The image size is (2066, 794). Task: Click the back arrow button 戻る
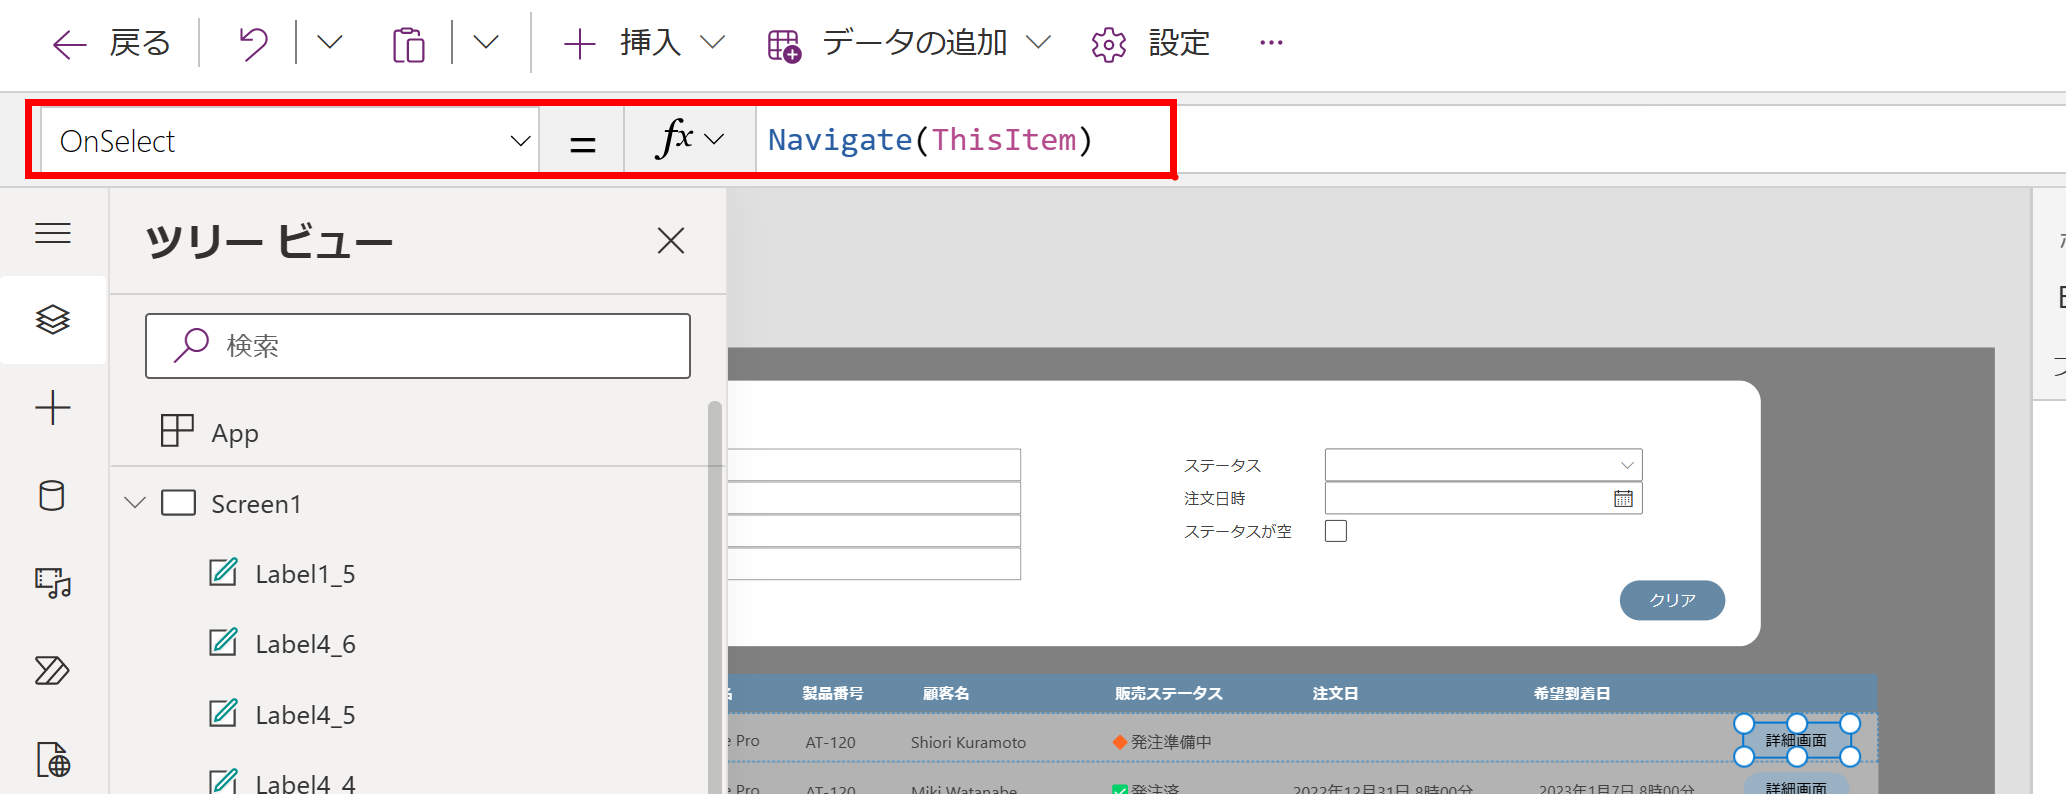point(111,43)
